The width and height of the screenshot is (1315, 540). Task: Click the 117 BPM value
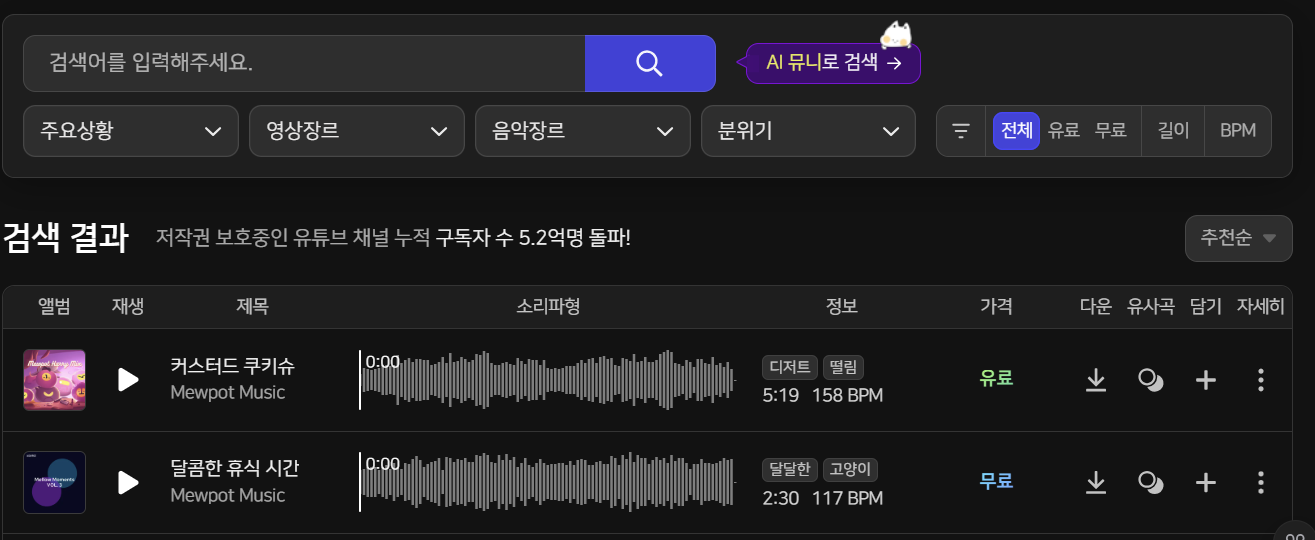tap(848, 498)
